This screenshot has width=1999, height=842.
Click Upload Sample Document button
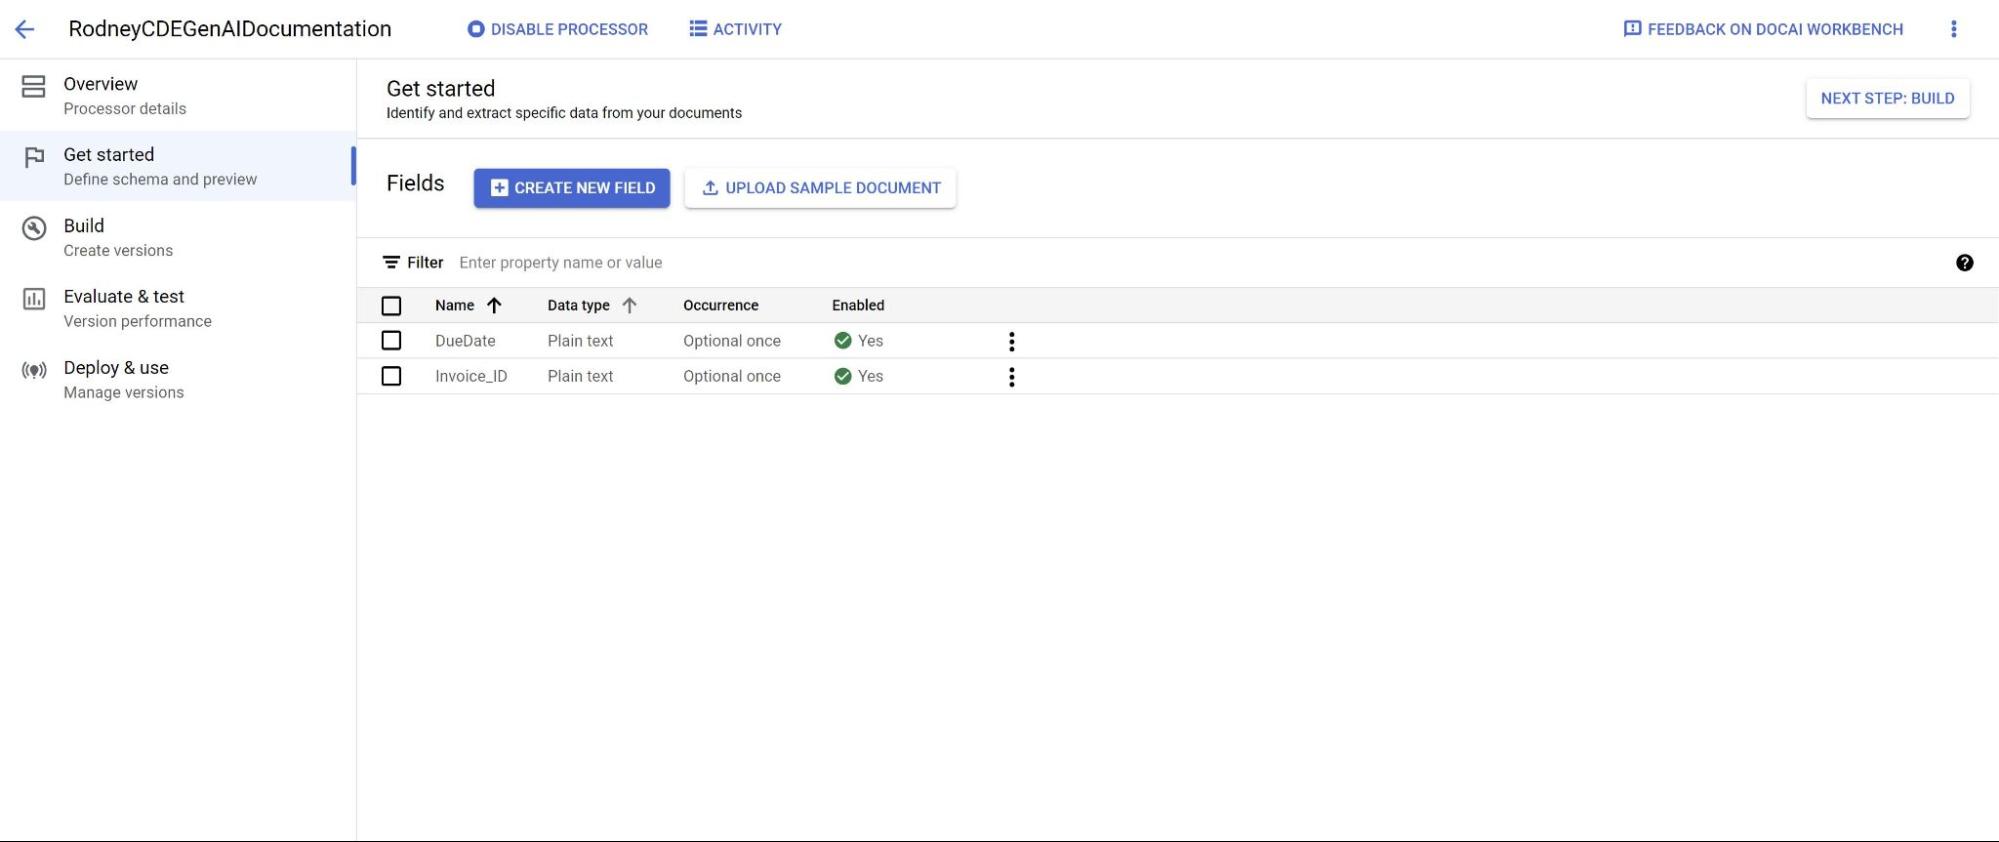click(820, 188)
